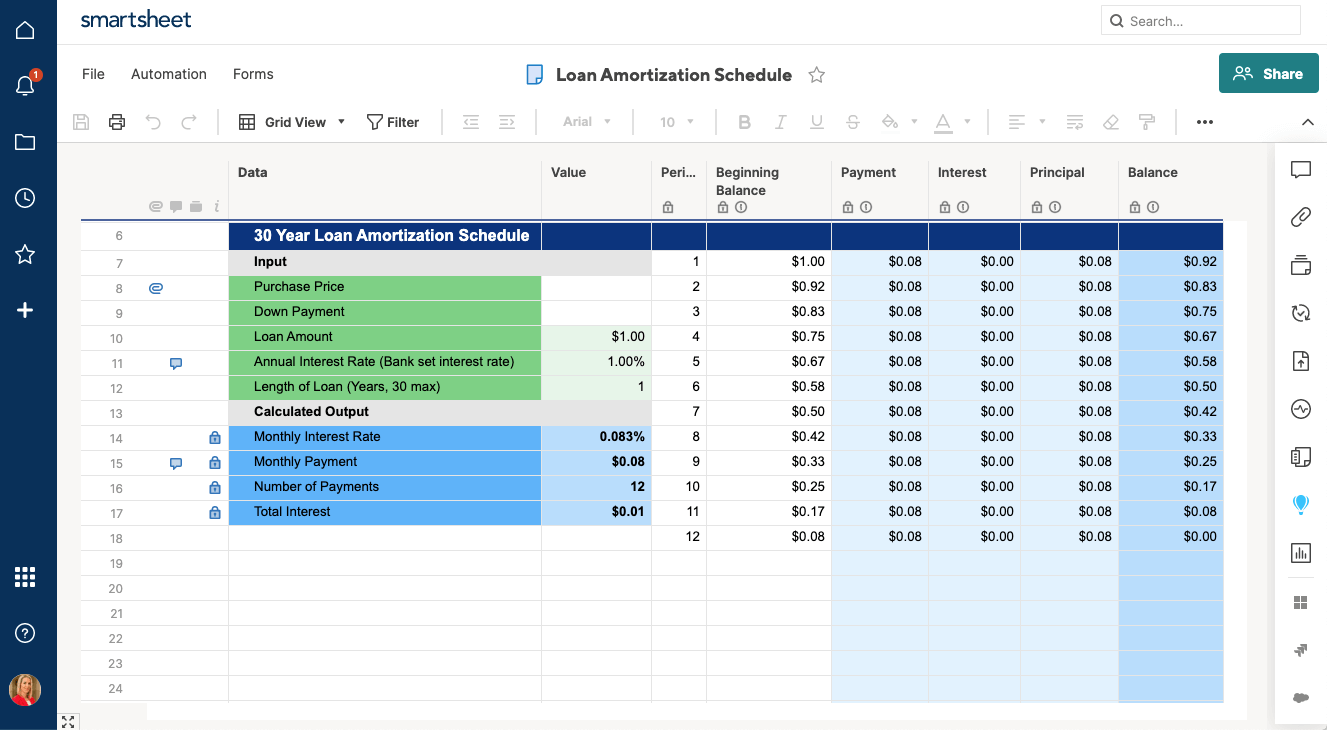Expand the font size dropdown
The height and width of the screenshot is (730, 1327).
(677, 122)
